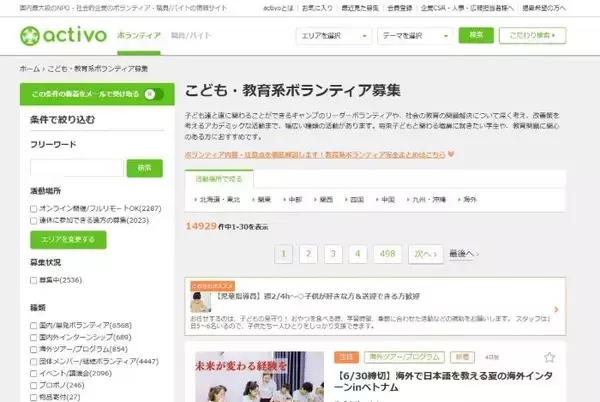Open activoとは in top menu
The height and width of the screenshot is (402, 600).
pos(278,8)
